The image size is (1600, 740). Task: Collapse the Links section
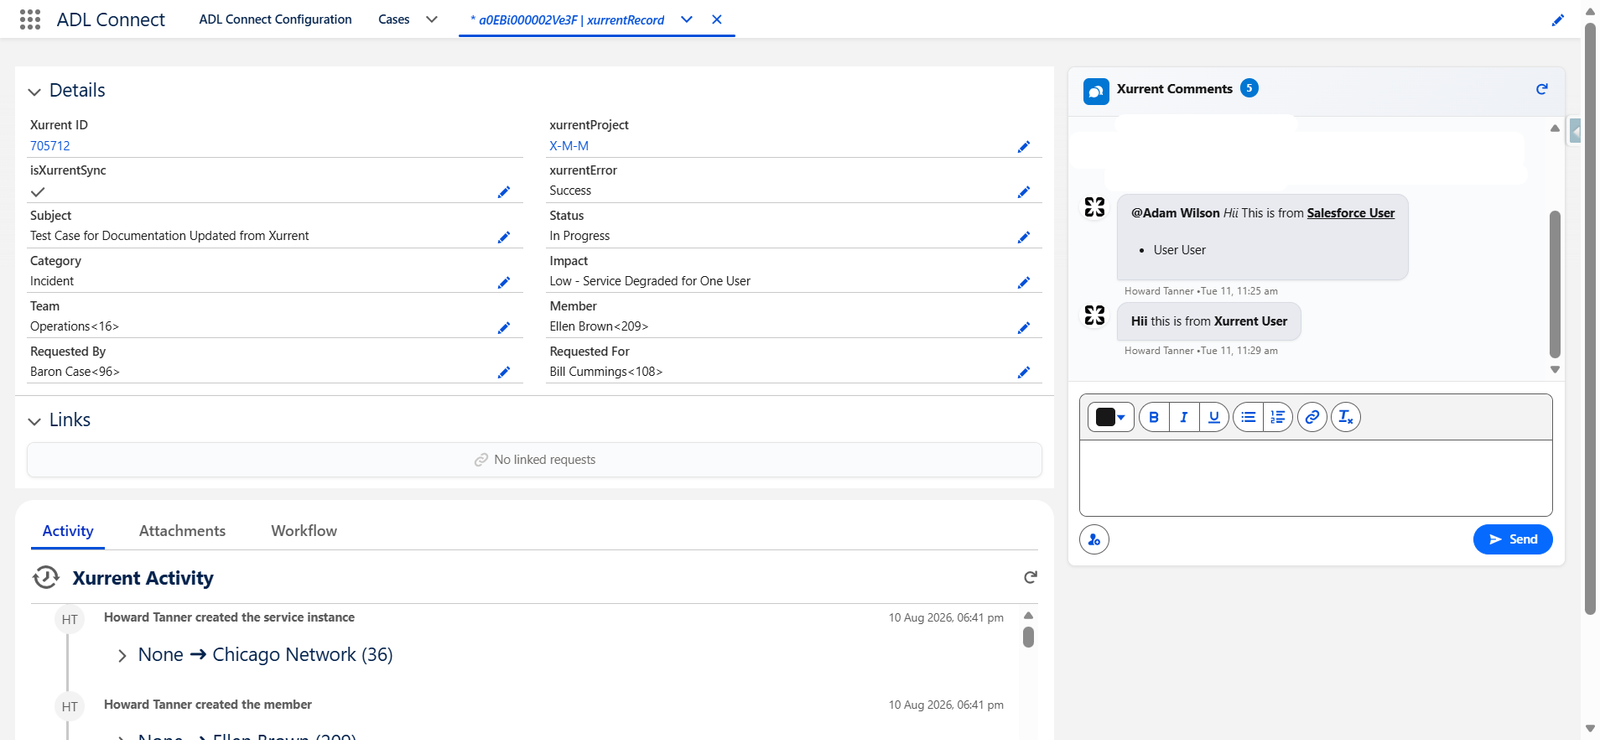click(34, 421)
